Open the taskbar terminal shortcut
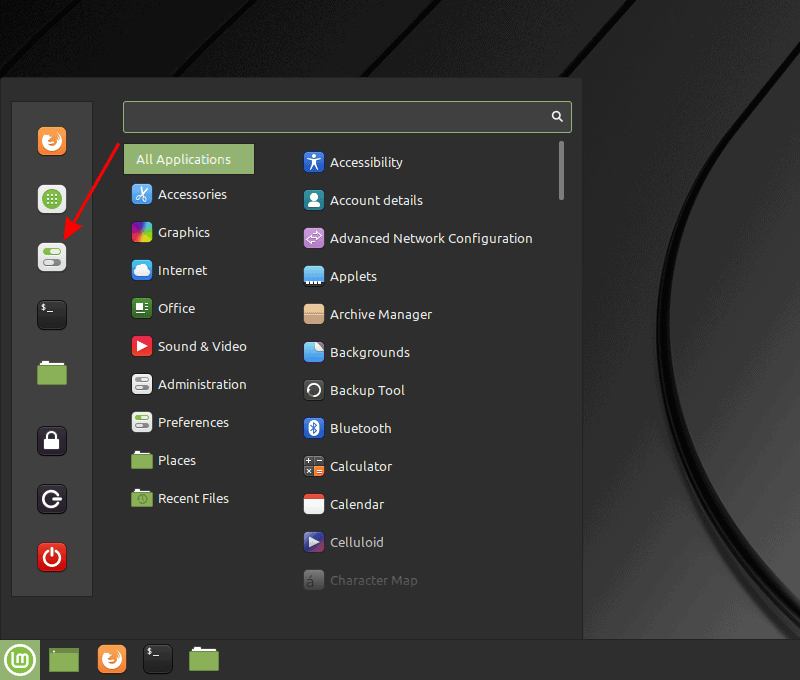Image resolution: width=800 pixels, height=680 pixels. [x=157, y=659]
